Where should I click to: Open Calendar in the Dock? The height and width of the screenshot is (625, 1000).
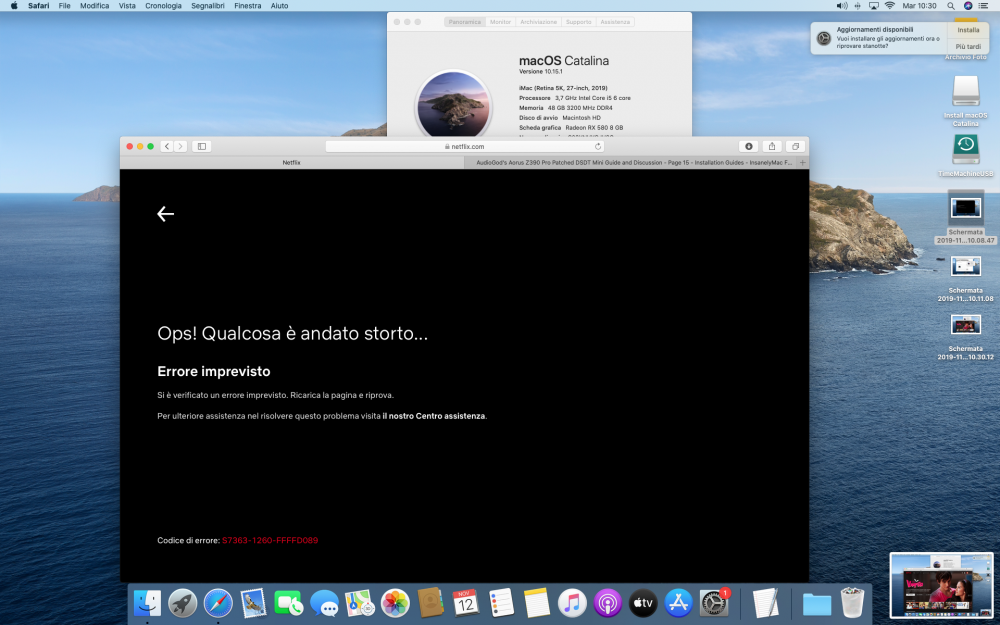466,602
